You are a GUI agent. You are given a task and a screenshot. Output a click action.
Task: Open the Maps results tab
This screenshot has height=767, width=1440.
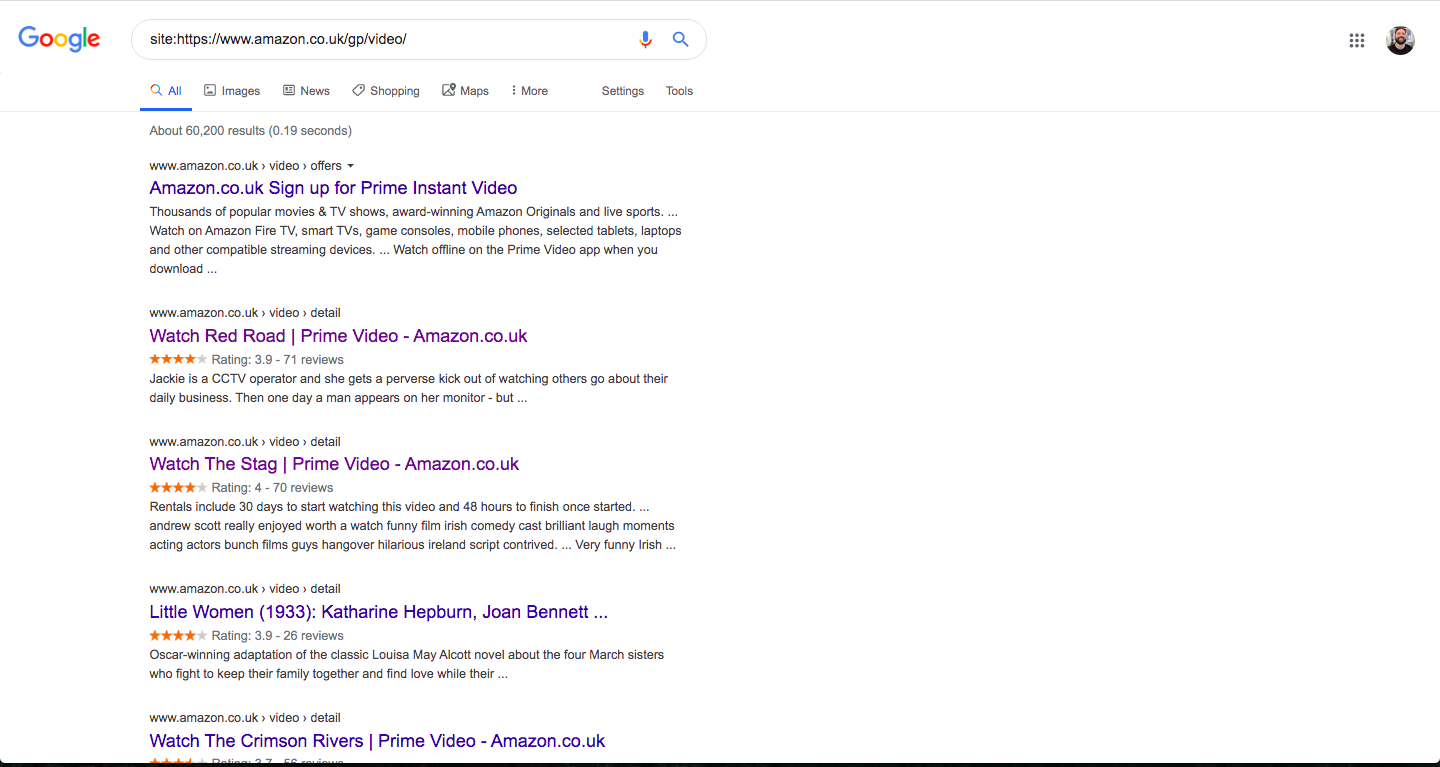(x=465, y=91)
